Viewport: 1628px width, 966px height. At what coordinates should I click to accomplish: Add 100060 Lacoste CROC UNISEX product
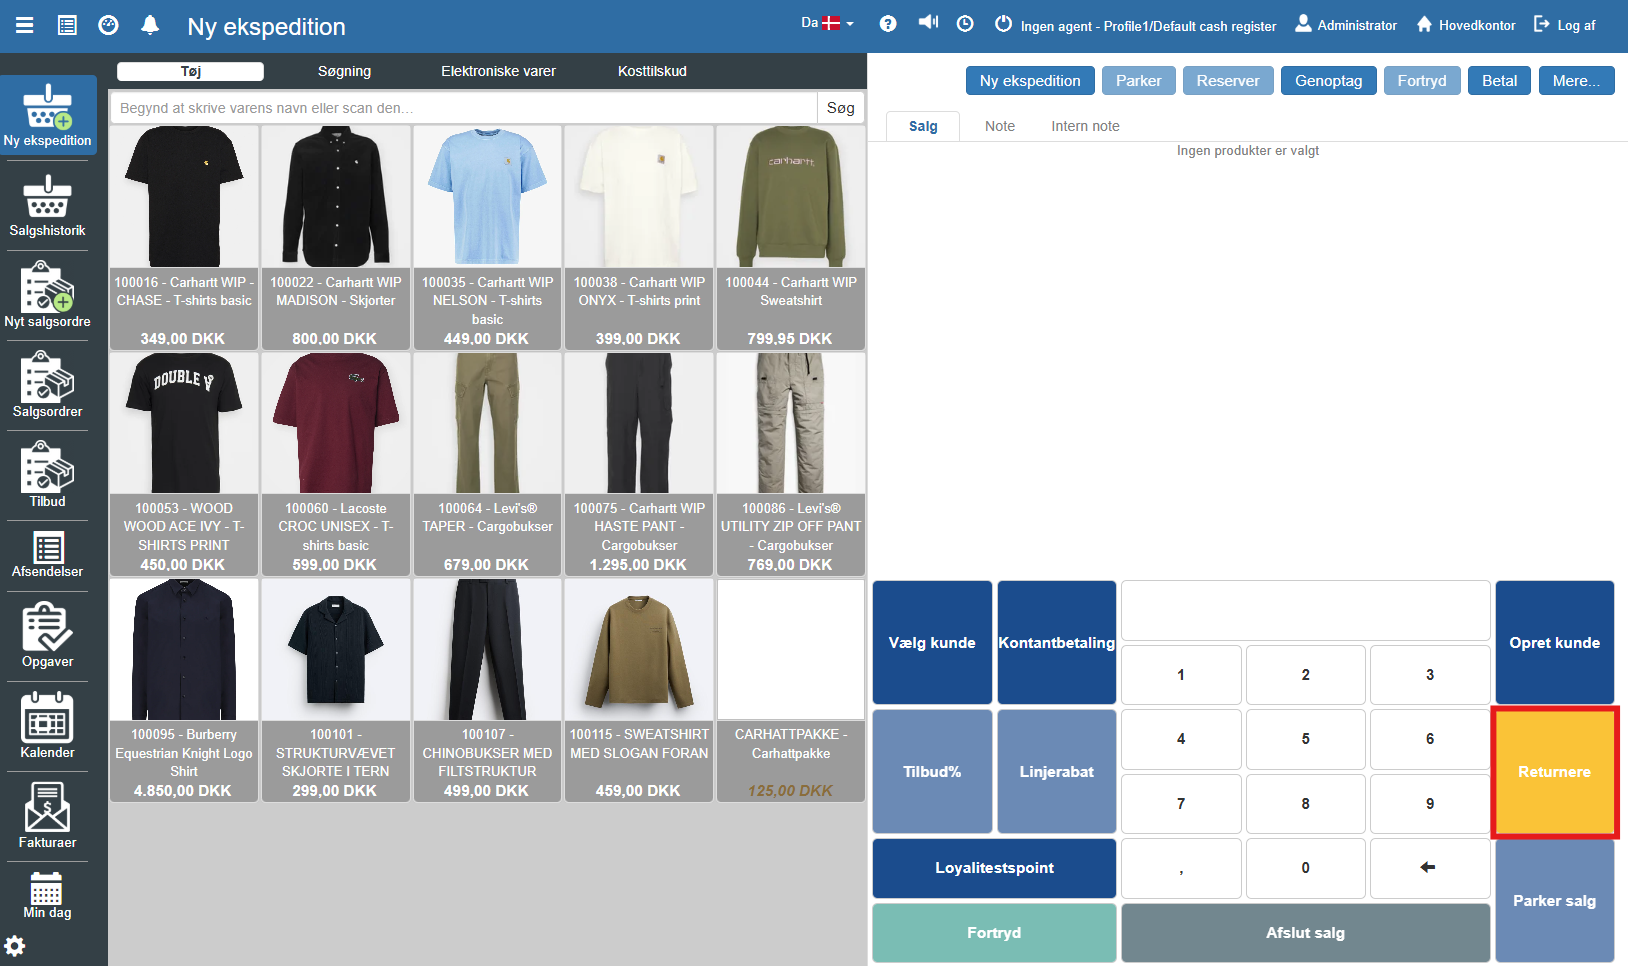pos(336,464)
